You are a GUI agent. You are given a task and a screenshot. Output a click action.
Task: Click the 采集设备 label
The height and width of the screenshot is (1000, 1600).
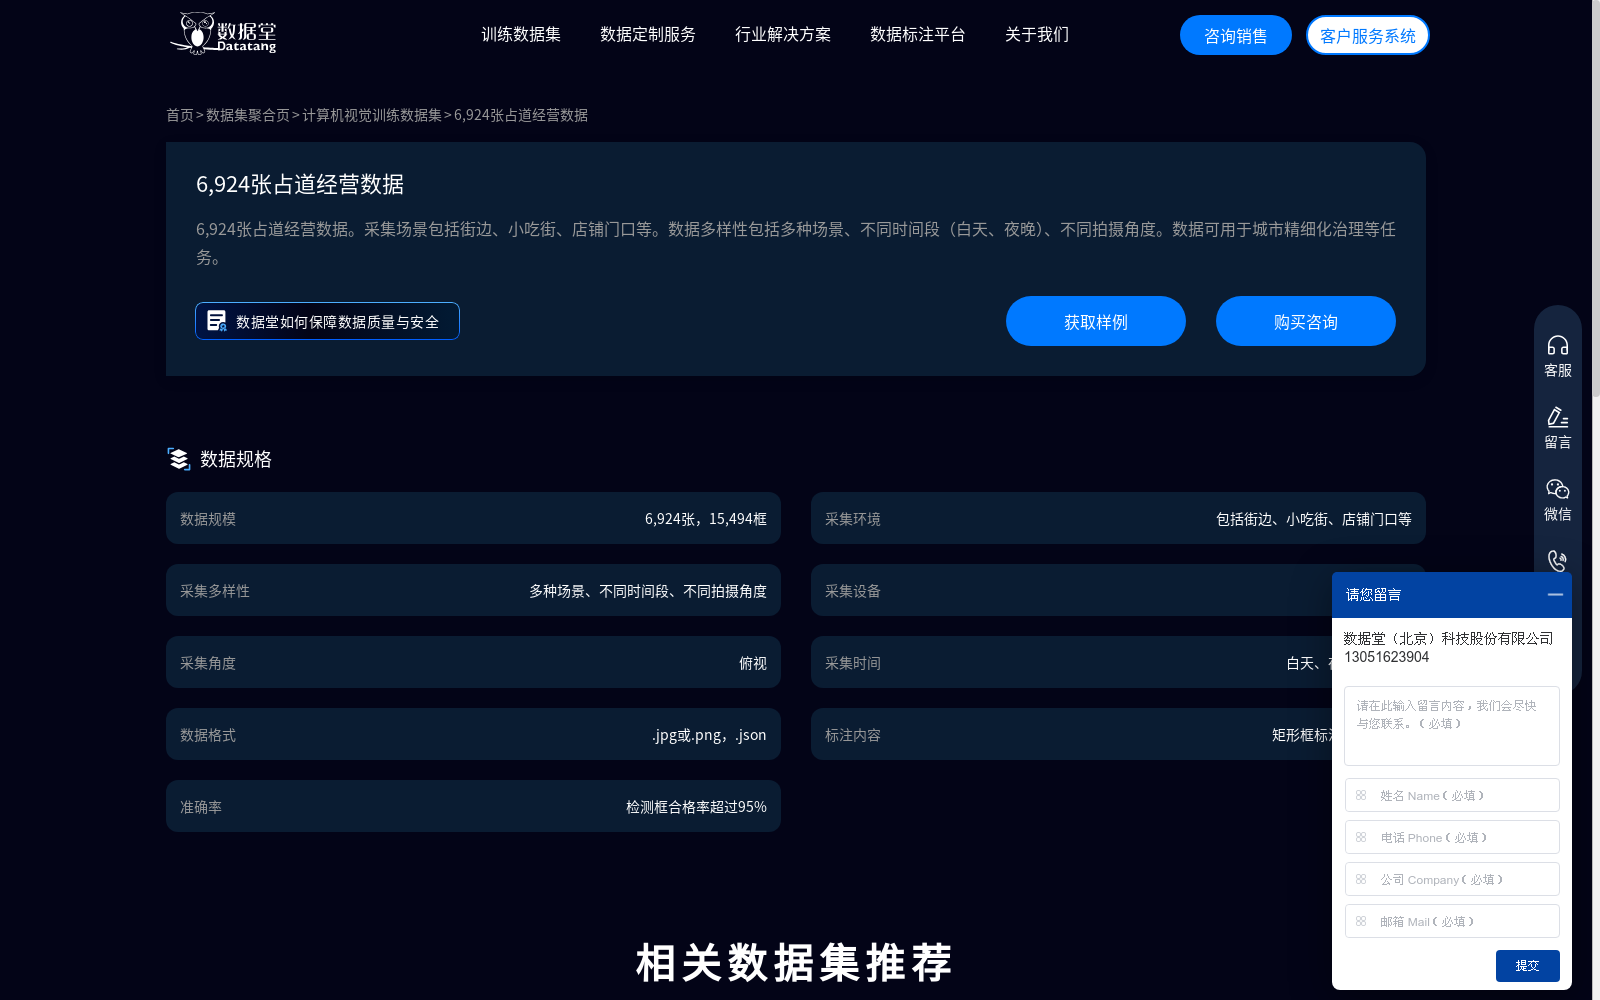pos(853,591)
